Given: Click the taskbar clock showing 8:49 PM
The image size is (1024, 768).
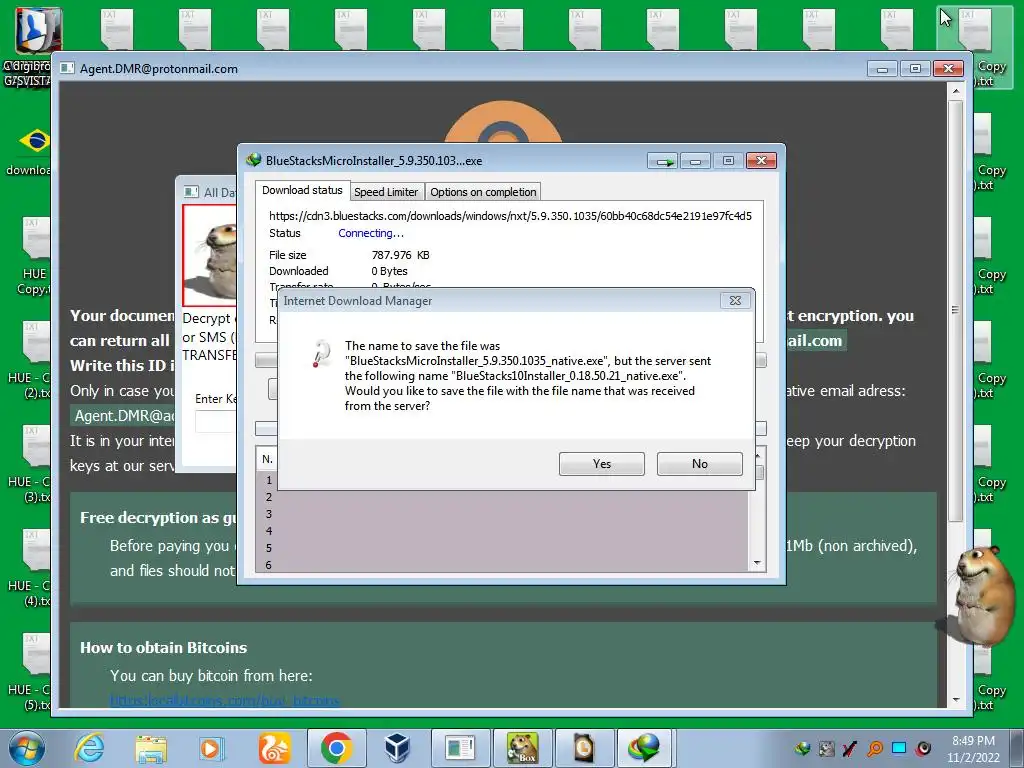Looking at the screenshot, I should pos(973,748).
